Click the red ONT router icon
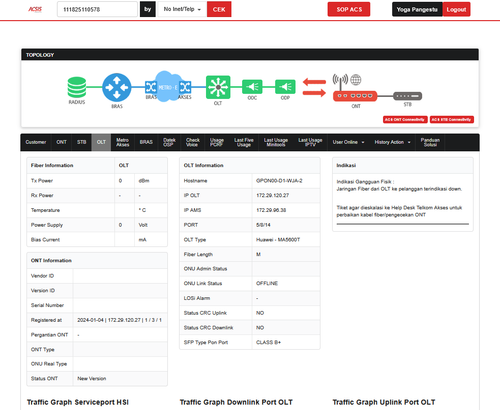Image resolution: width=500 pixels, height=410 pixels. pyautogui.click(x=355, y=96)
